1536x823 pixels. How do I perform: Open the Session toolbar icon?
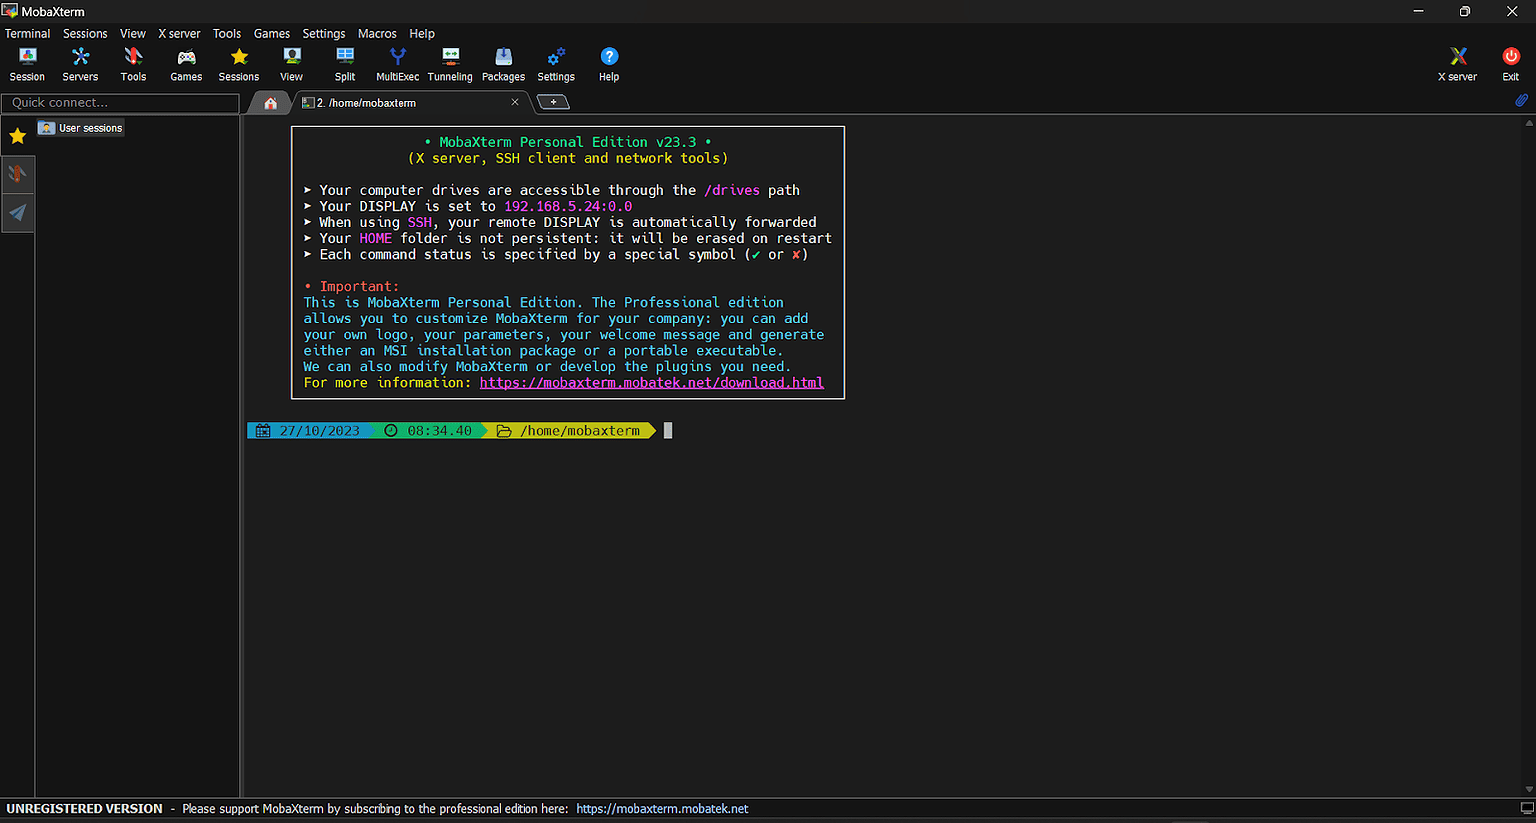[27, 64]
